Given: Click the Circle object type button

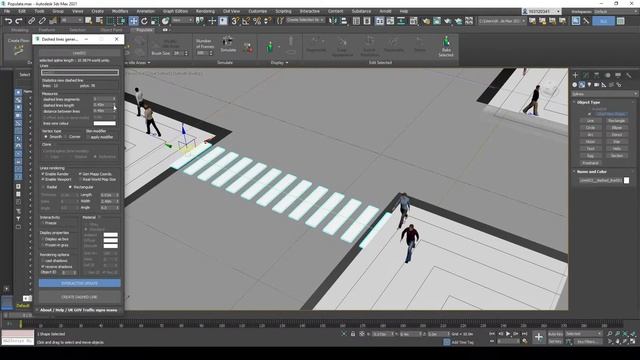Looking at the screenshot, I should point(590,128).
